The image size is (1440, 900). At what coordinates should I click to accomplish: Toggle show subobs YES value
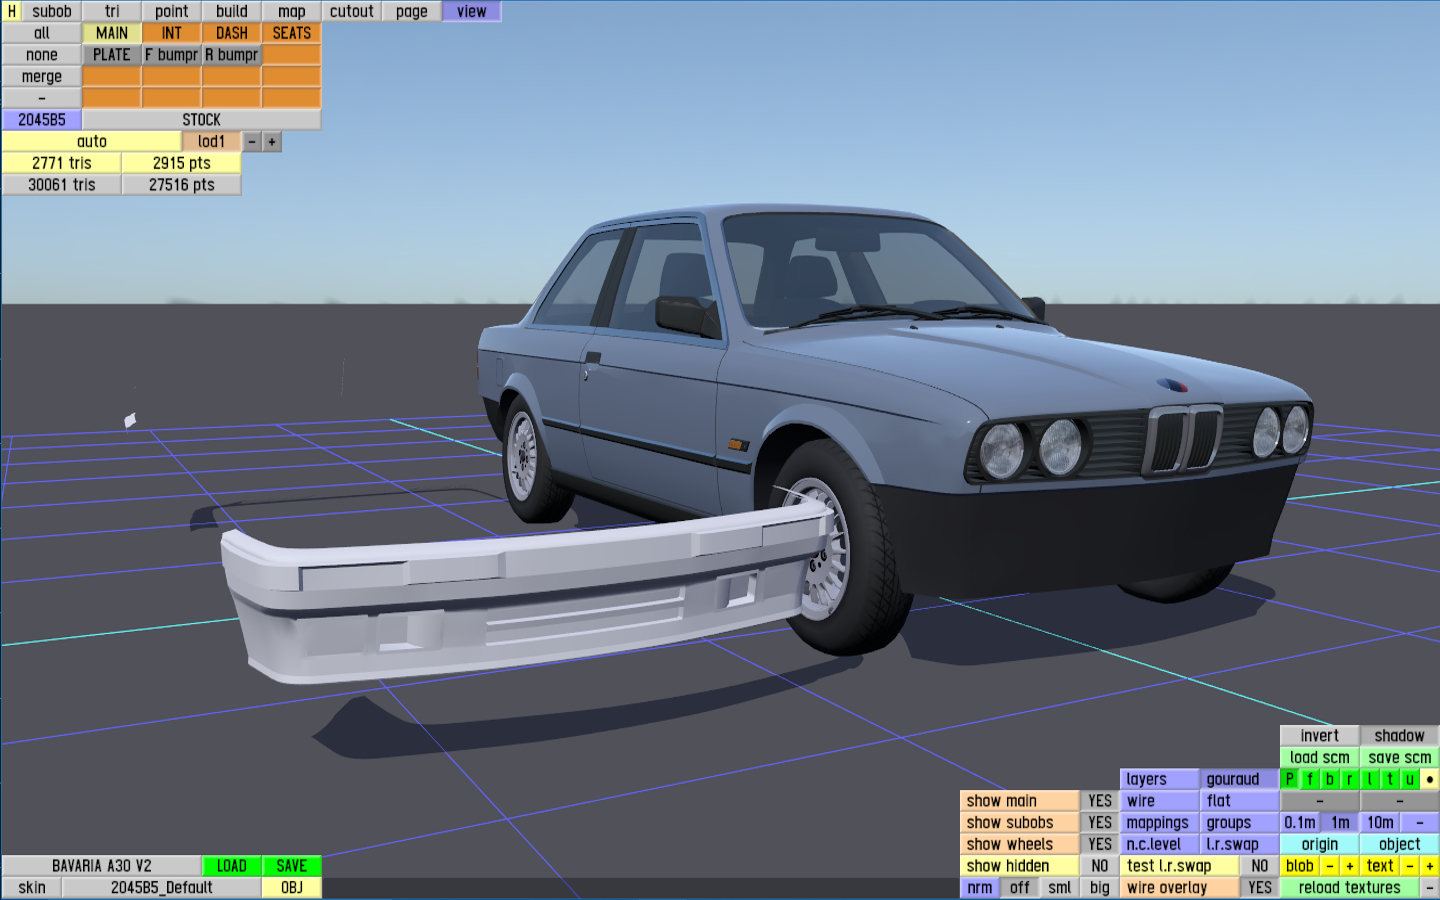pos(1100,823)
